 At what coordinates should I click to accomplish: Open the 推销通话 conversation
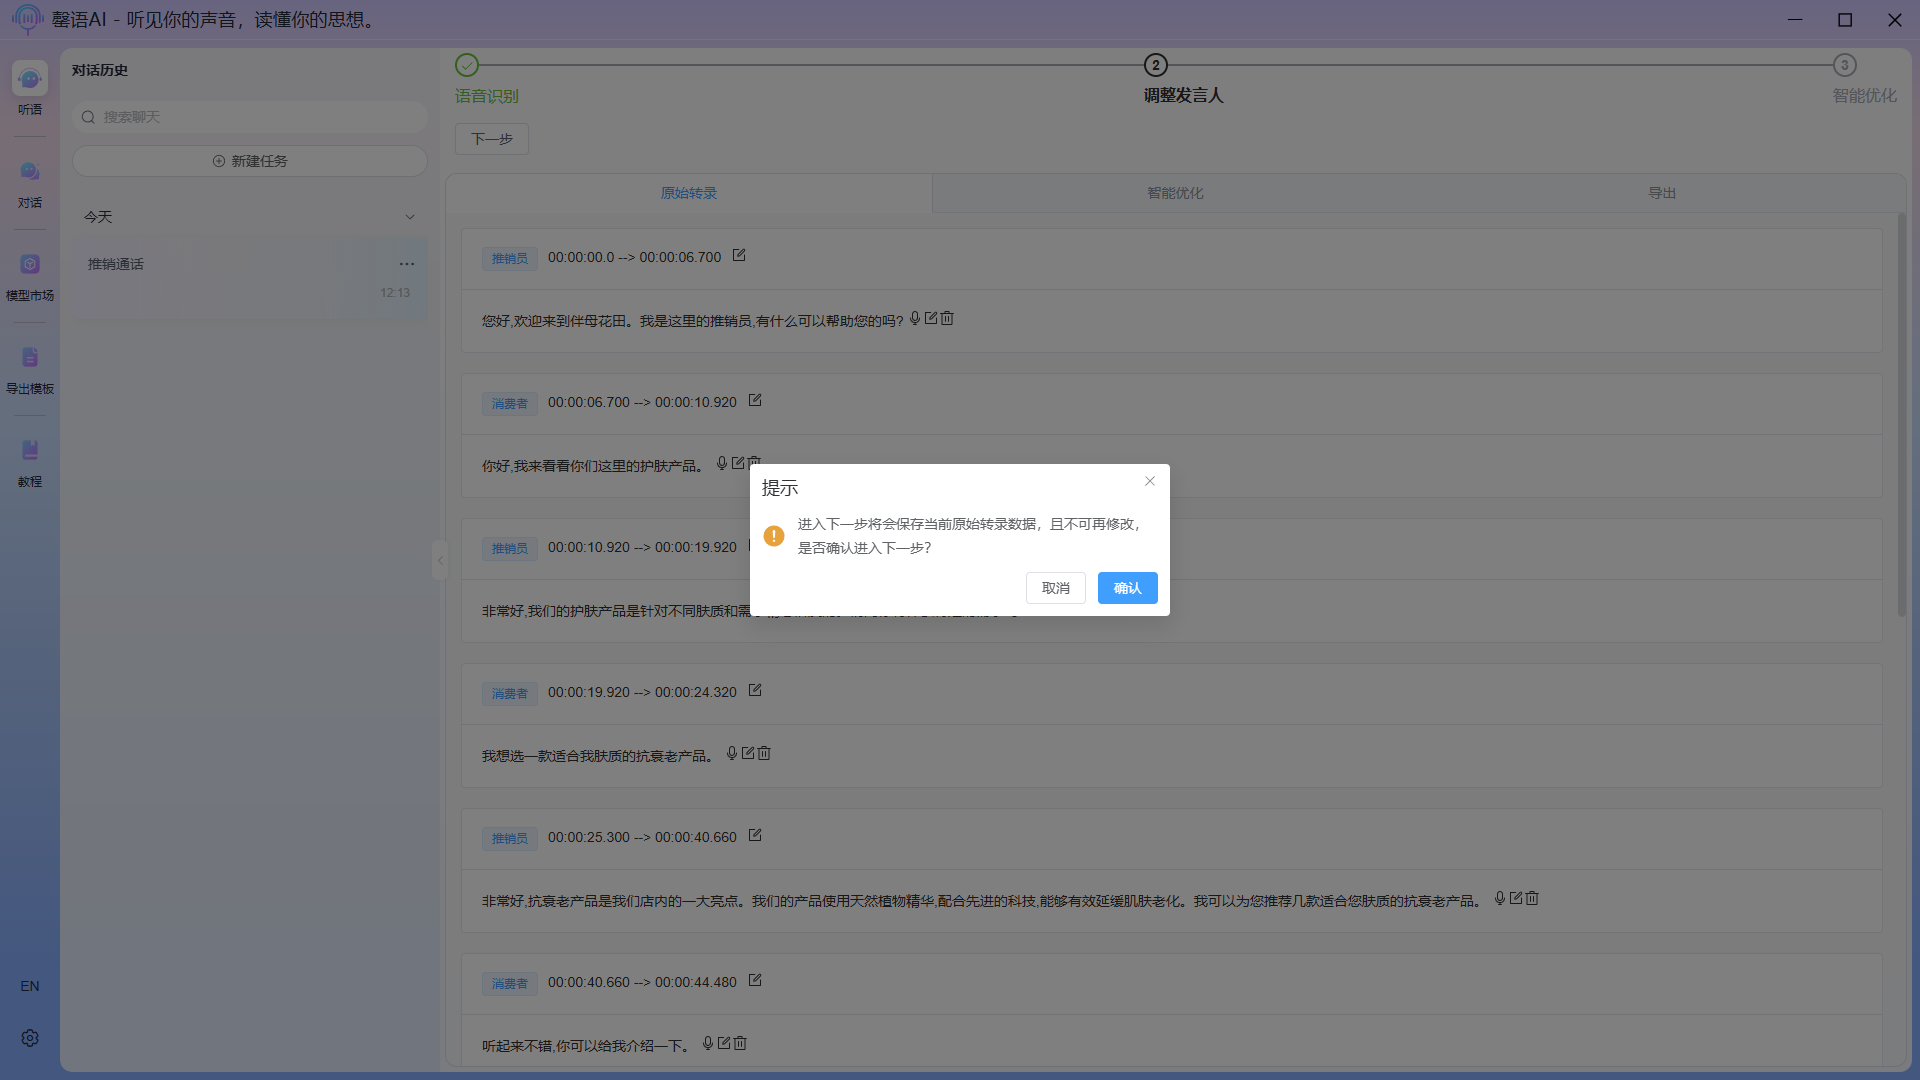coord(250,278)
